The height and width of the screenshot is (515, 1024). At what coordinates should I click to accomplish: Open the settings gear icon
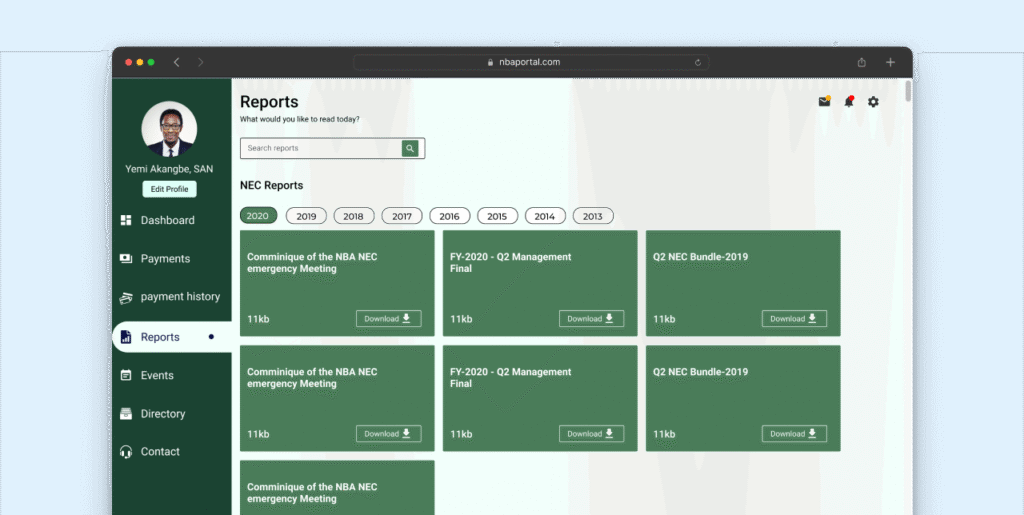(x=873, y=102)
